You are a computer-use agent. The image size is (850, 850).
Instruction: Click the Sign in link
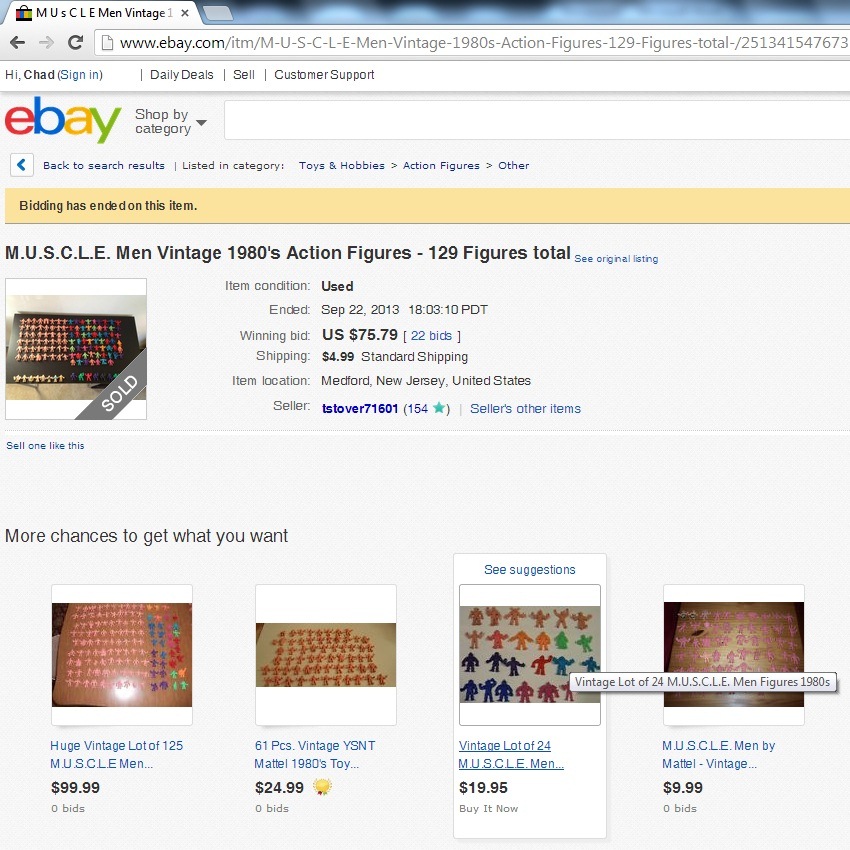click(80, 75)
